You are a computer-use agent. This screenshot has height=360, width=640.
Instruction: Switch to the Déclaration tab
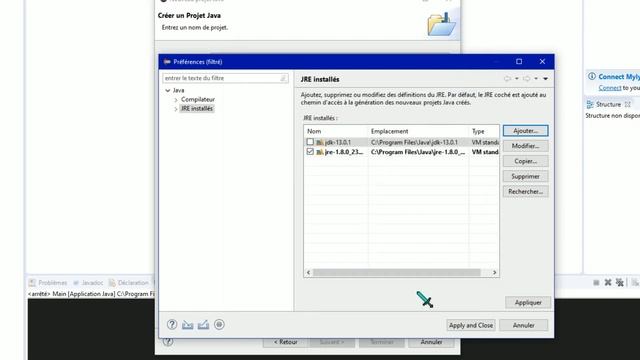(129, 282)
